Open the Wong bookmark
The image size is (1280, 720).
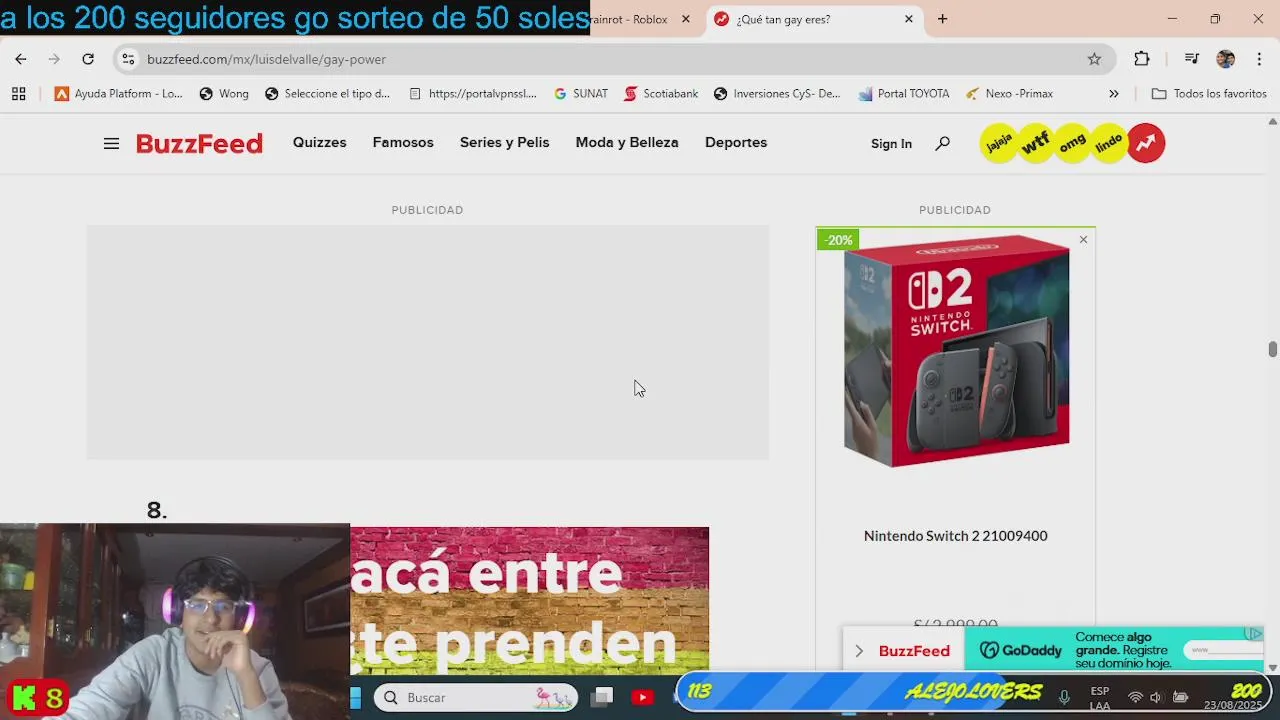tap(224, 93)
